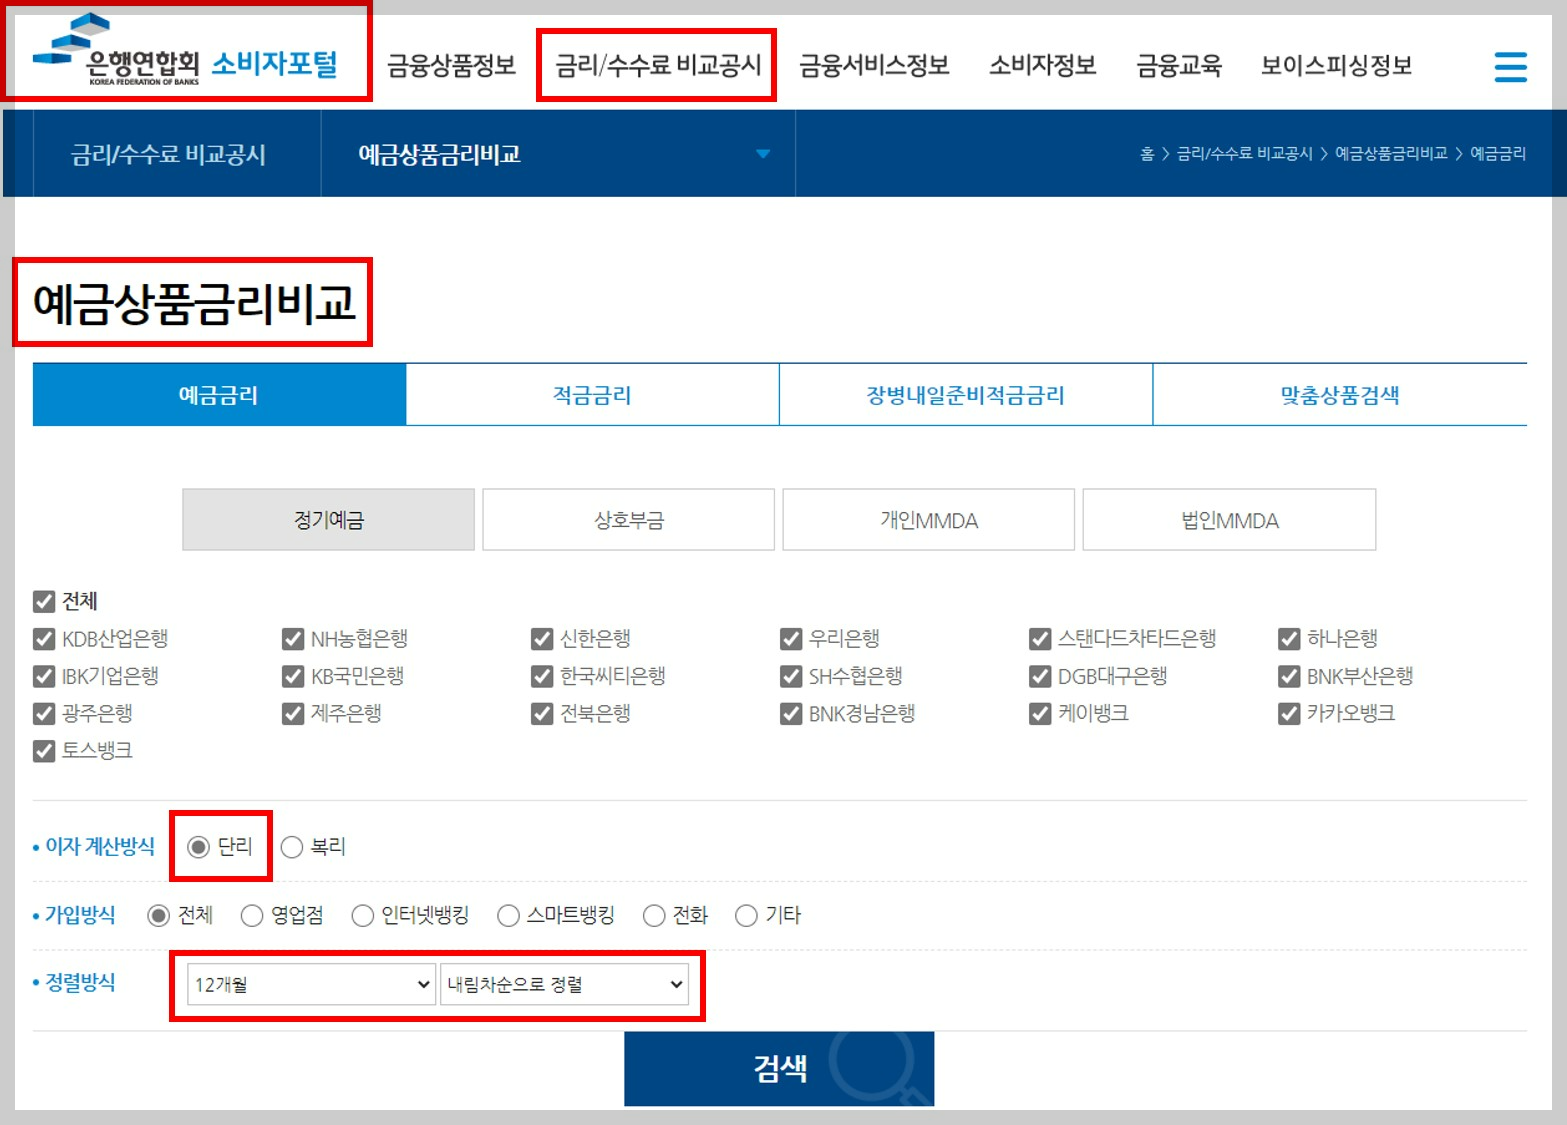Uncheck 제주은행 checkbox

click(293, 713)
